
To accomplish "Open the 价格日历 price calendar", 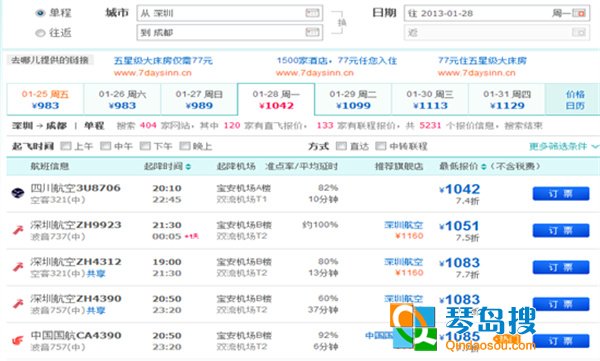I will coord(575,100).
